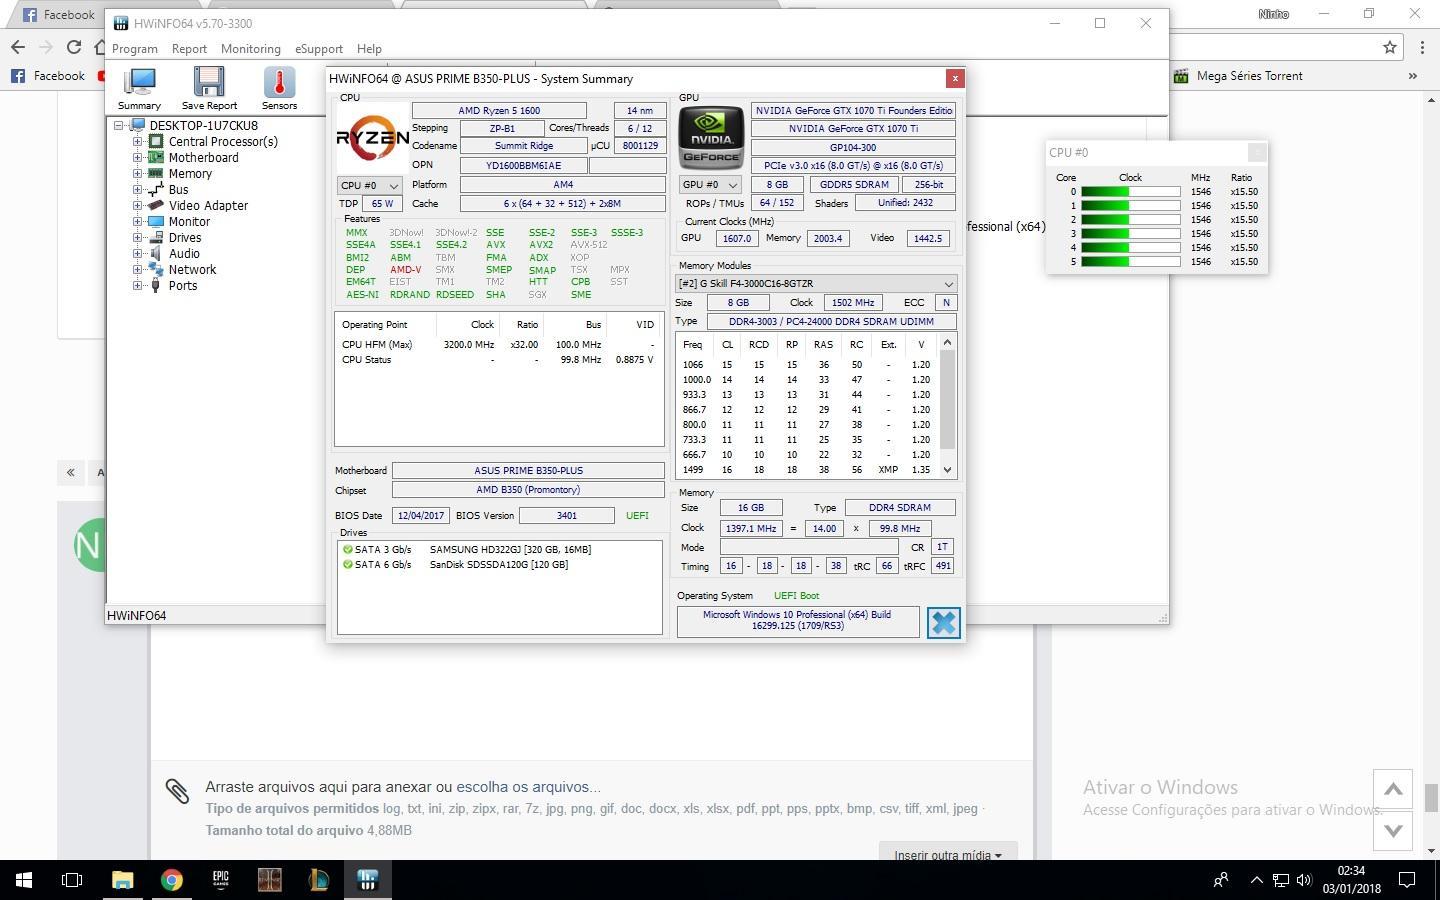
Task: Click the NVIDIA GeForce logo
Action: [711, 138]
